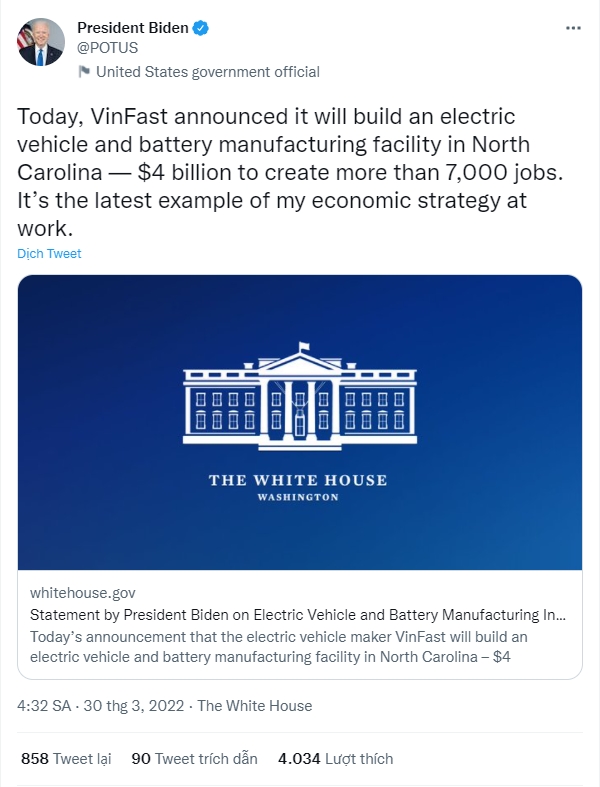Click THE WHITE HOUSE WASHINGTON wordmark
Viewport: 600px width, 787px height.
tap(298, 486)
